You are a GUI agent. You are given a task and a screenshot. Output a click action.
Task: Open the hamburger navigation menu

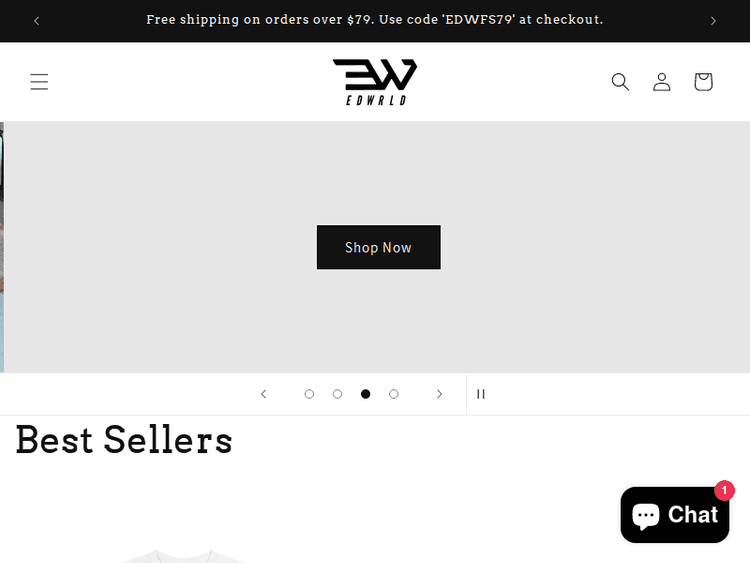pyautogui.click(x=39, y=82)
